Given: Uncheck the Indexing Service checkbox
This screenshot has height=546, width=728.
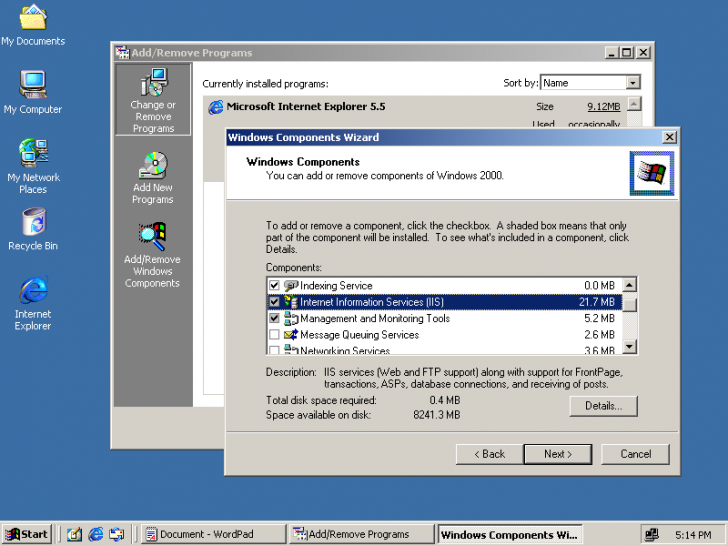Looking at the screenshot, I should coord(275,286).
